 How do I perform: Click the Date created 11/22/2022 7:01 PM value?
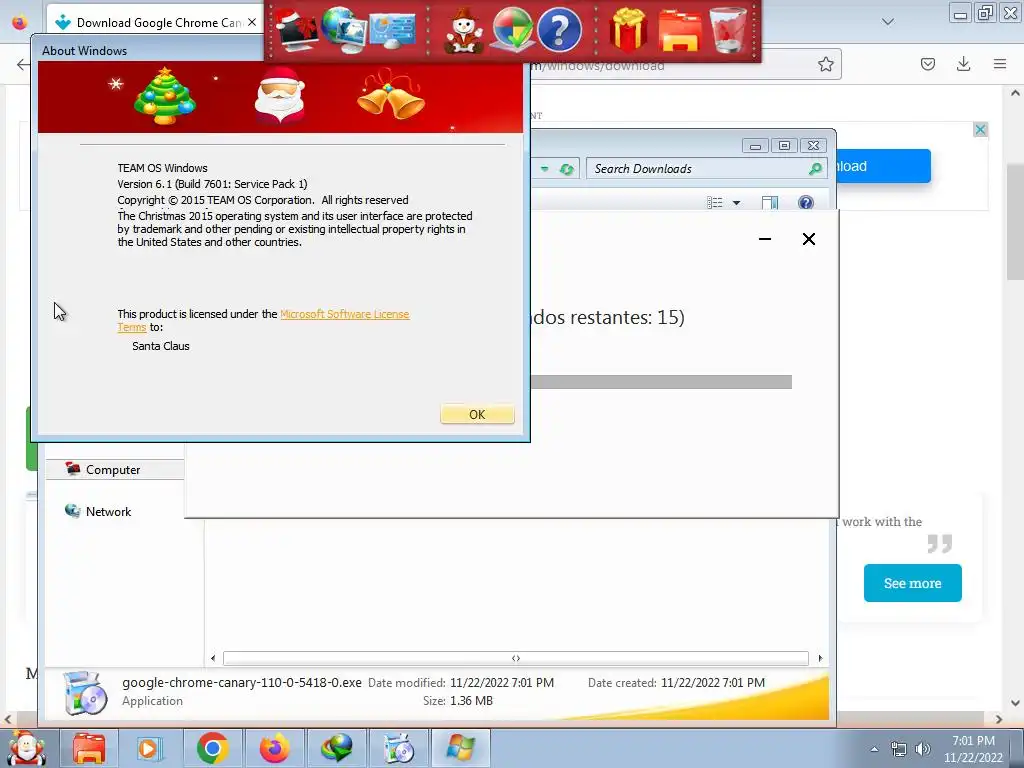pyautogui.click(x=712, y=682)
